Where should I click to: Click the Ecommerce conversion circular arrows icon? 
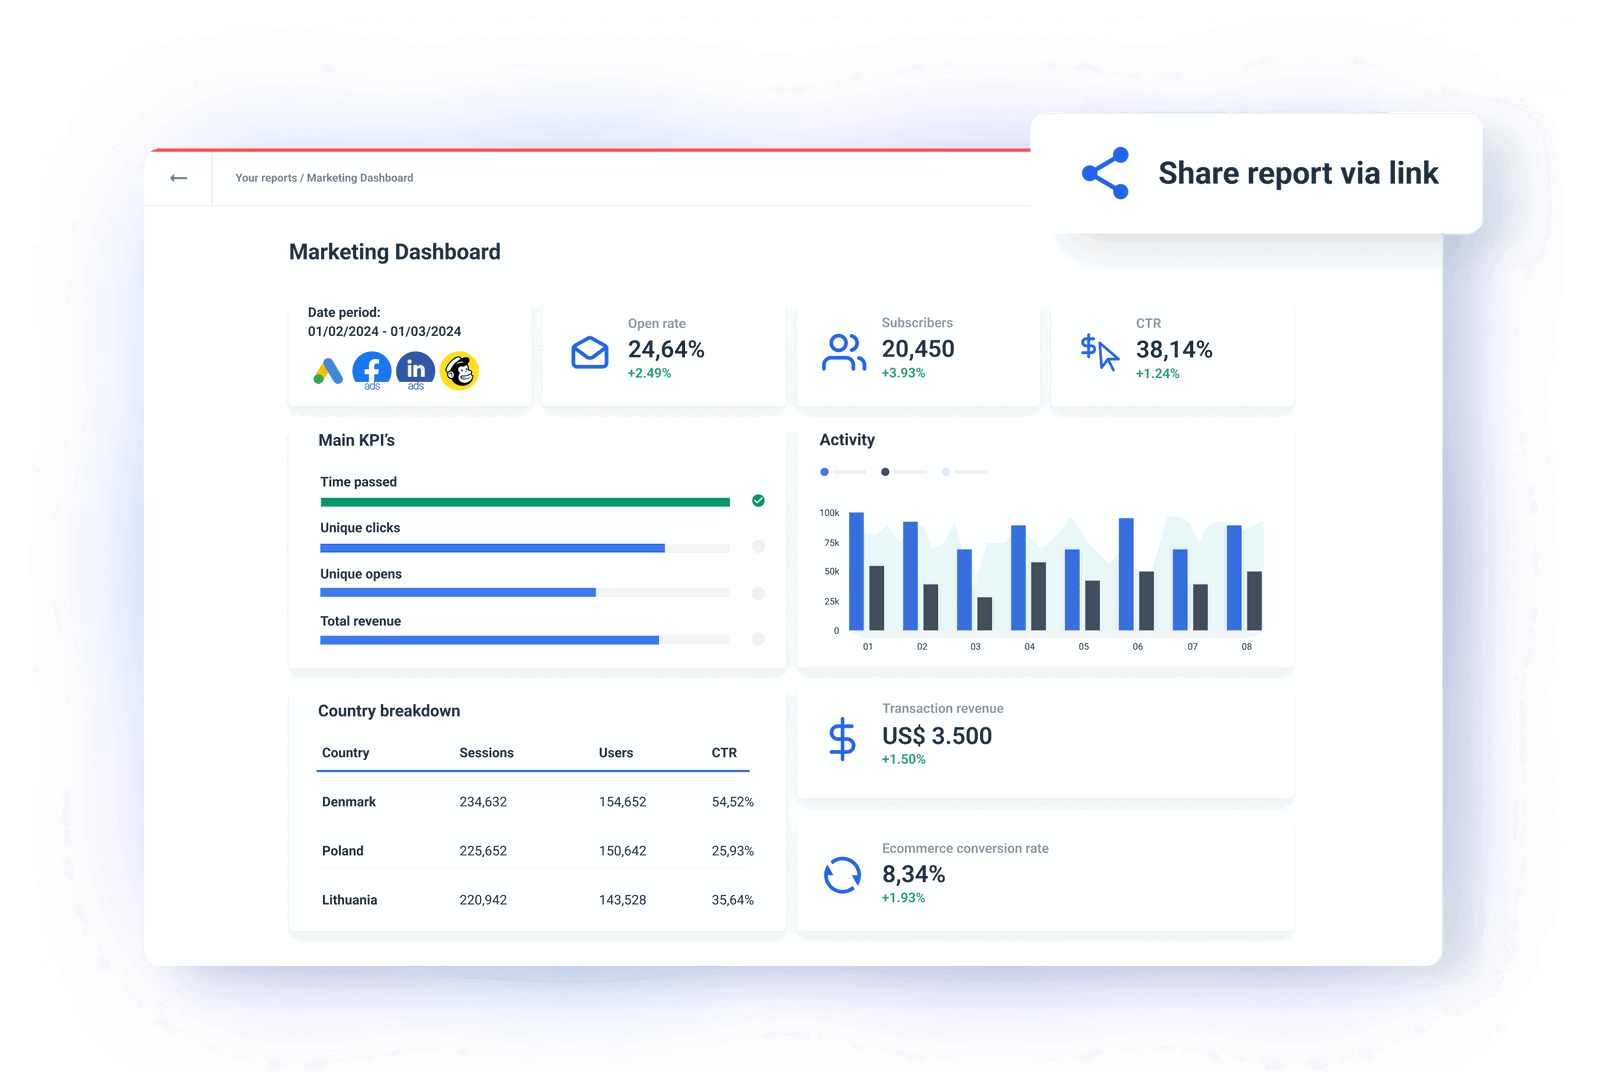click(x=843, y=877)
